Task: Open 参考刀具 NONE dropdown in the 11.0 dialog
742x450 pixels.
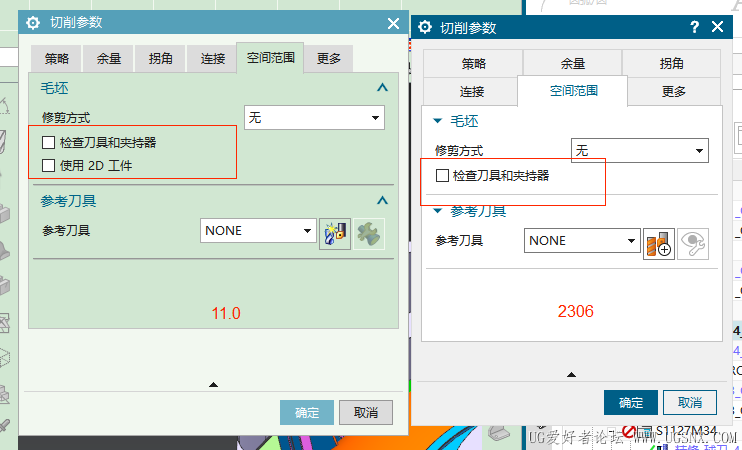Action: click(x=258, y=230)
